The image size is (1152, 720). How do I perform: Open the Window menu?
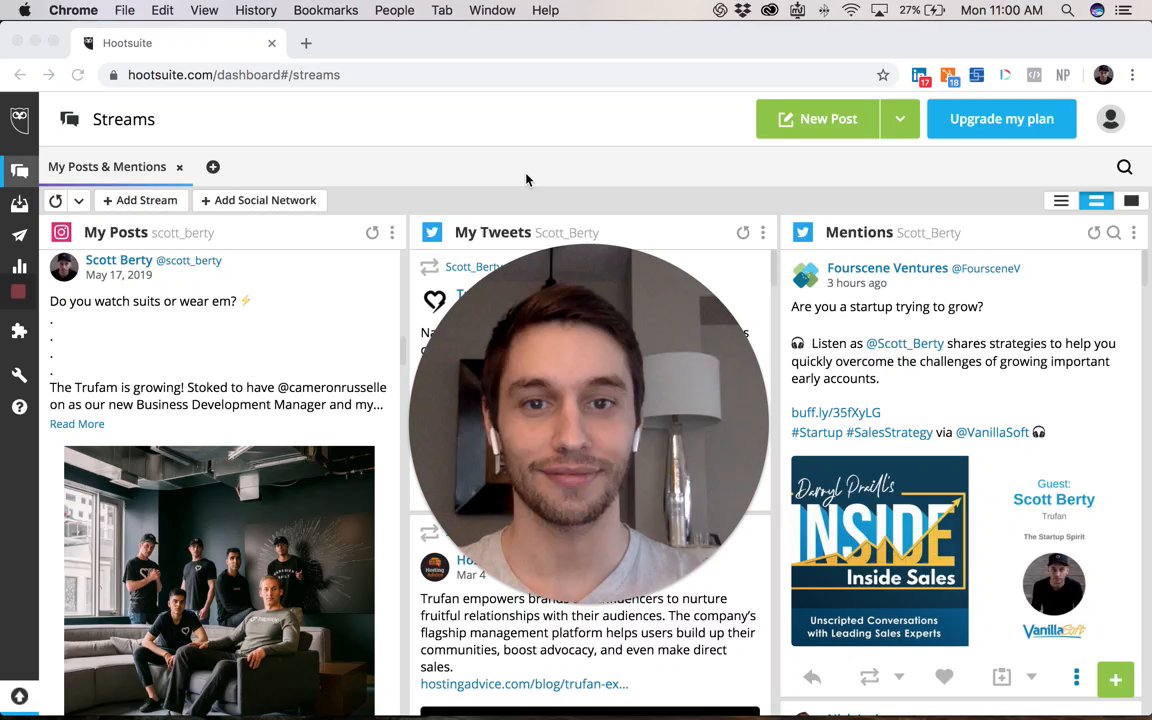(492, 10)
